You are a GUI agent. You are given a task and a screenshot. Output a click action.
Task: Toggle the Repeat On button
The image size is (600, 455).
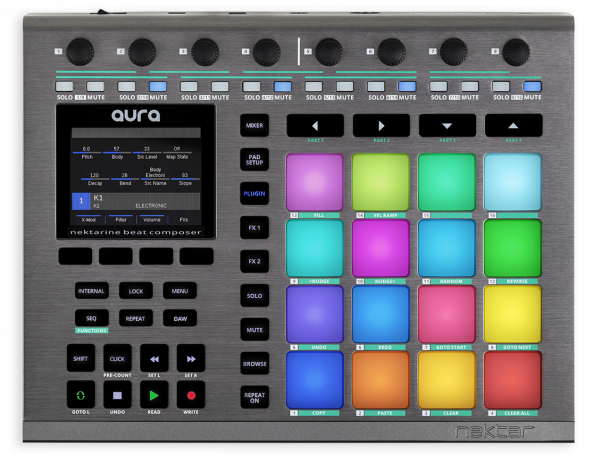(254, 398)
